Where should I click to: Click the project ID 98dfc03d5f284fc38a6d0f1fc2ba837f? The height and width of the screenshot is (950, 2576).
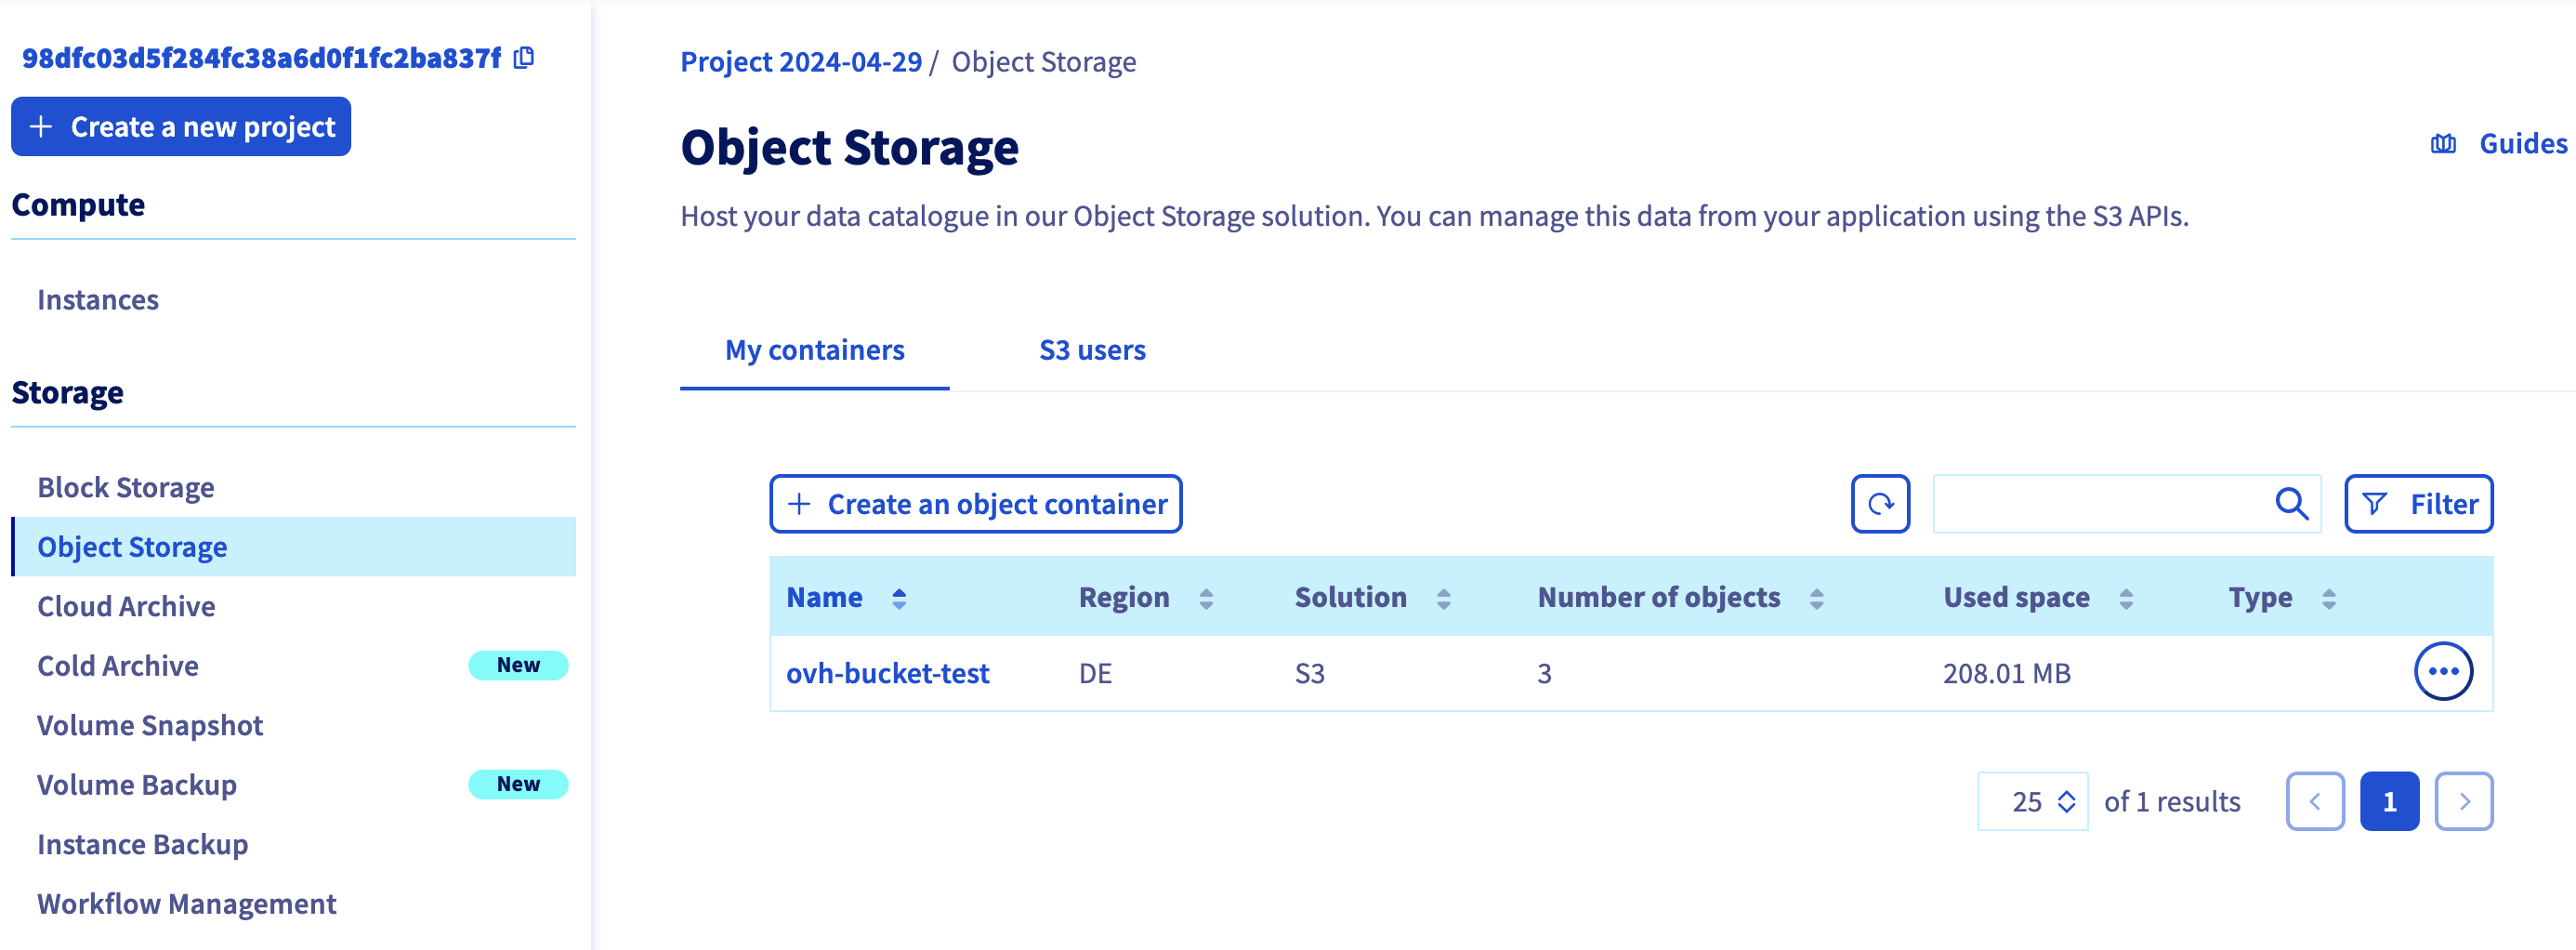coord(261,58)
